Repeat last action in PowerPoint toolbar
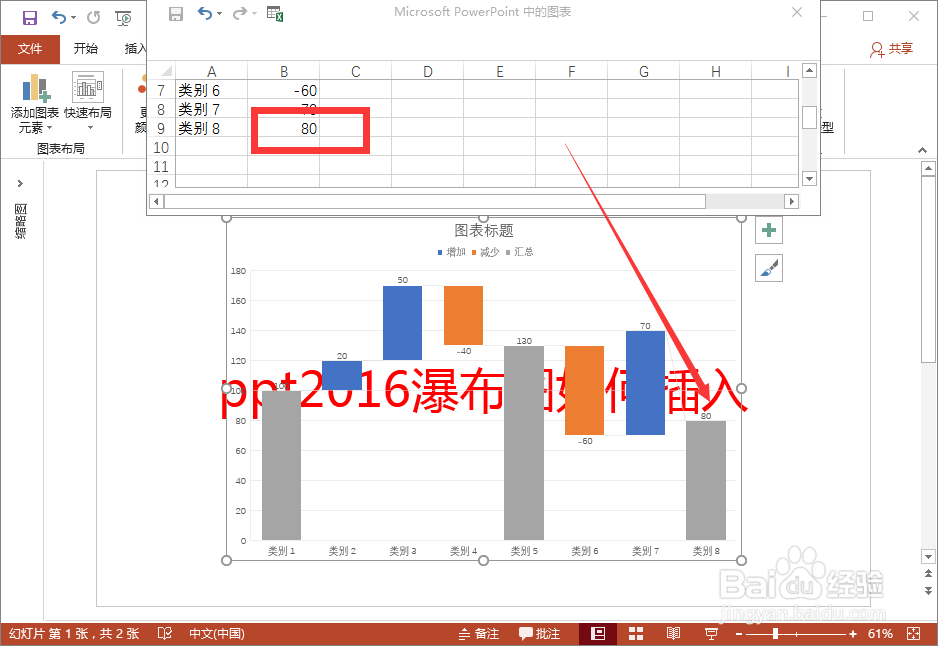938x646 pixels. coord(93,17)
